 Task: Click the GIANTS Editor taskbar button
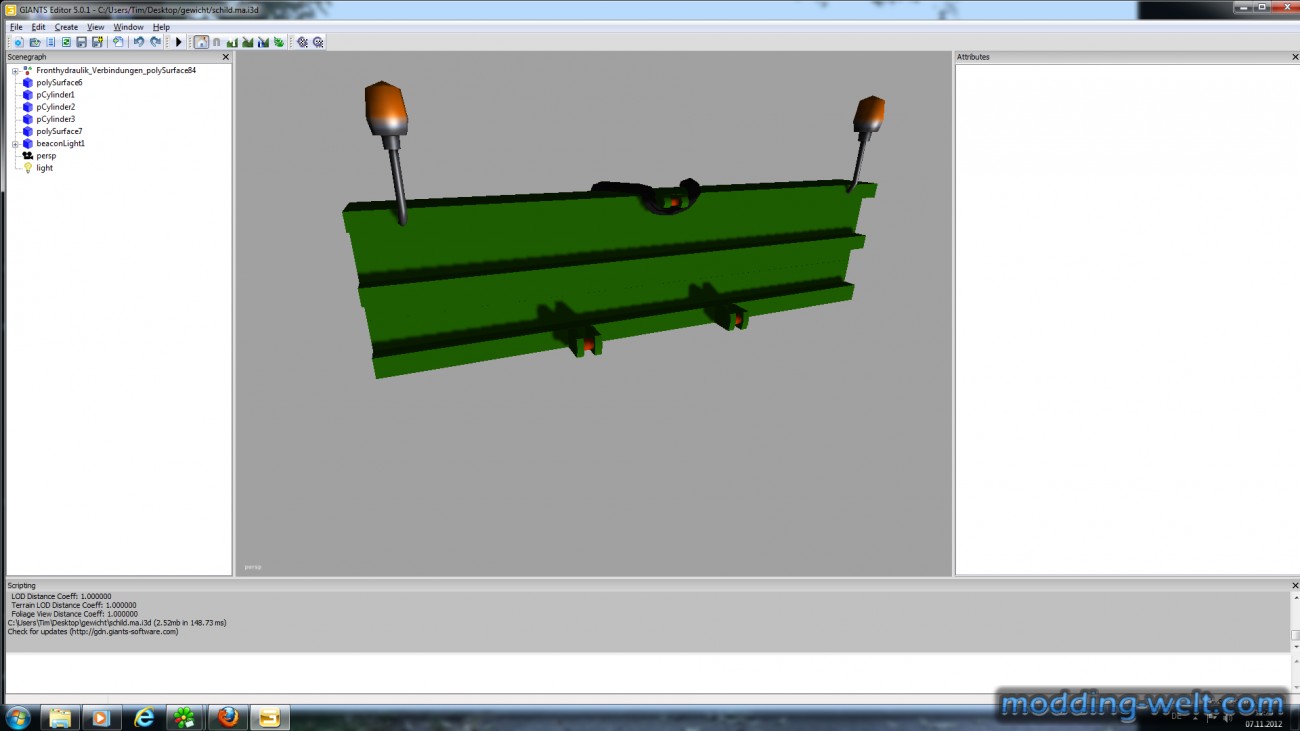[269, 717]
